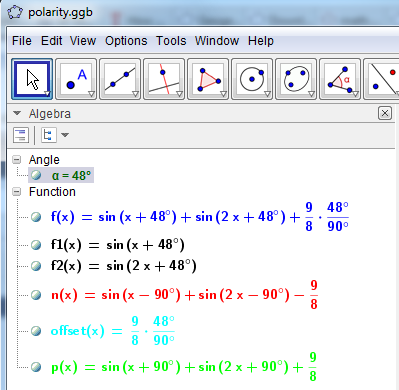399x390 pixels.
Task: Open the Tools menu
Action: pyautogui.click(x=171, y=41)
